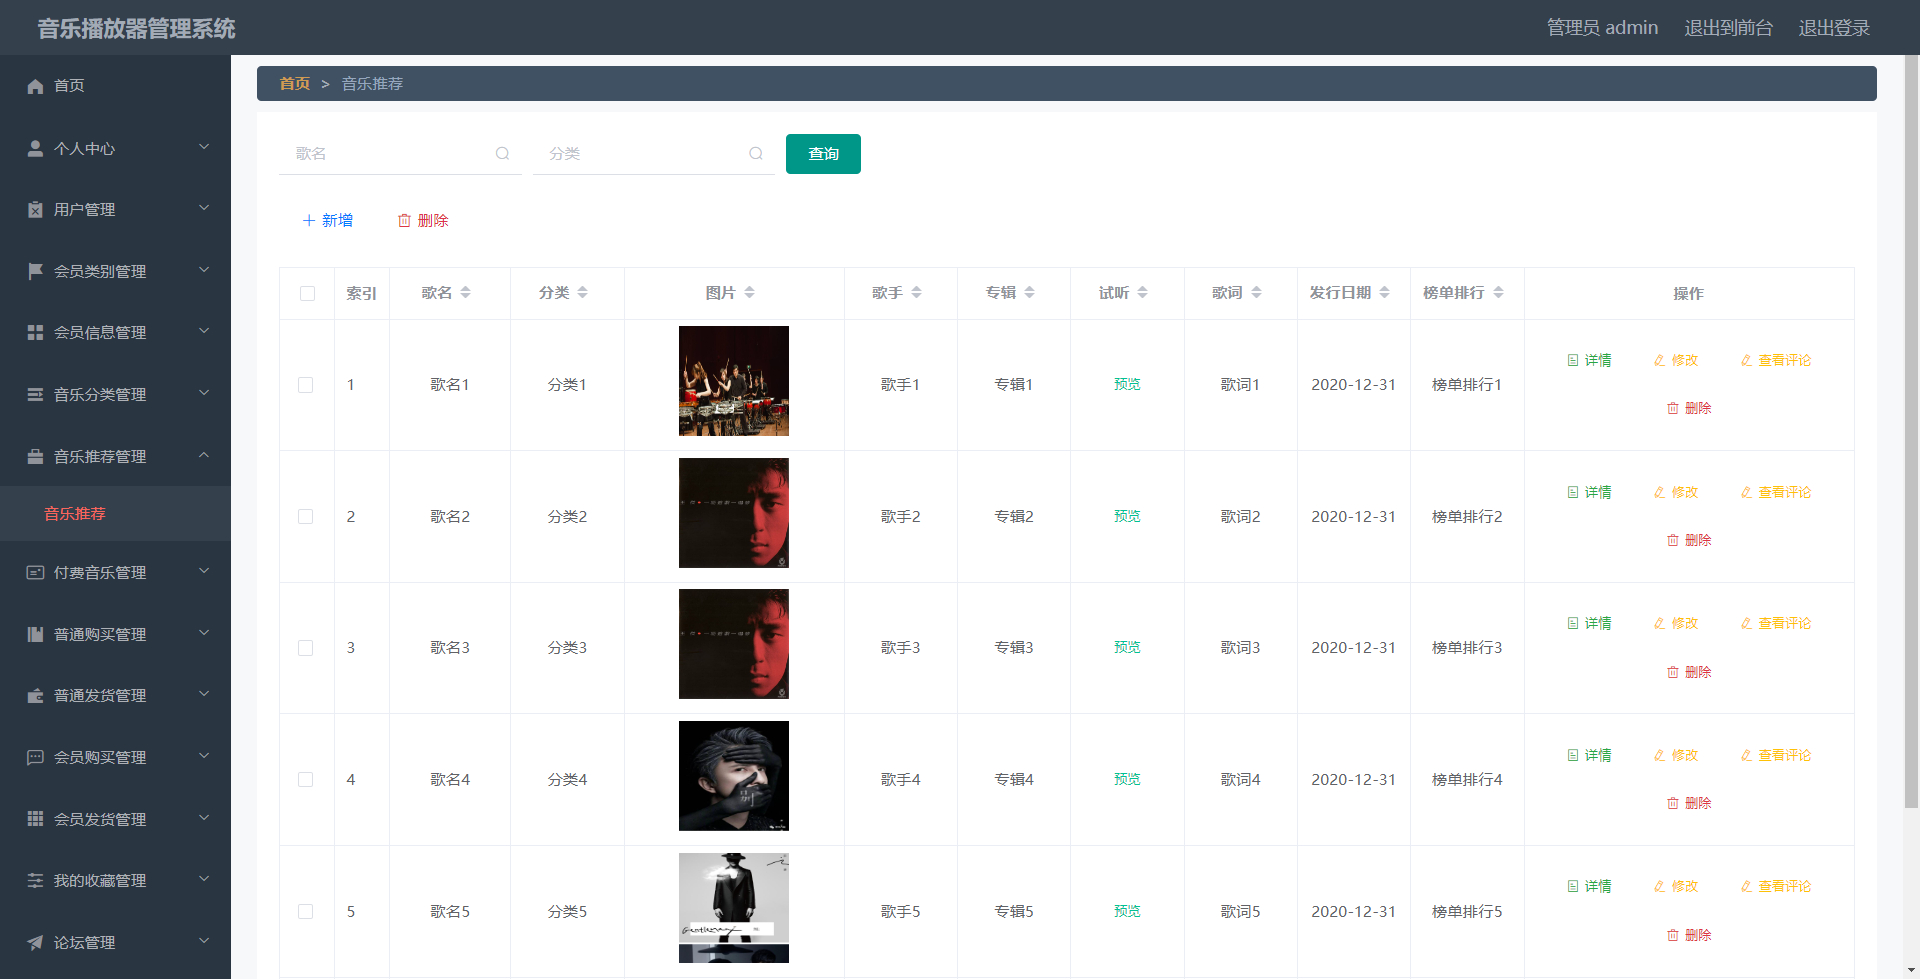Viewport: 1920px width, 979px height.
Task: Expand the 个人中心 menu chevron
Action: 204,147
